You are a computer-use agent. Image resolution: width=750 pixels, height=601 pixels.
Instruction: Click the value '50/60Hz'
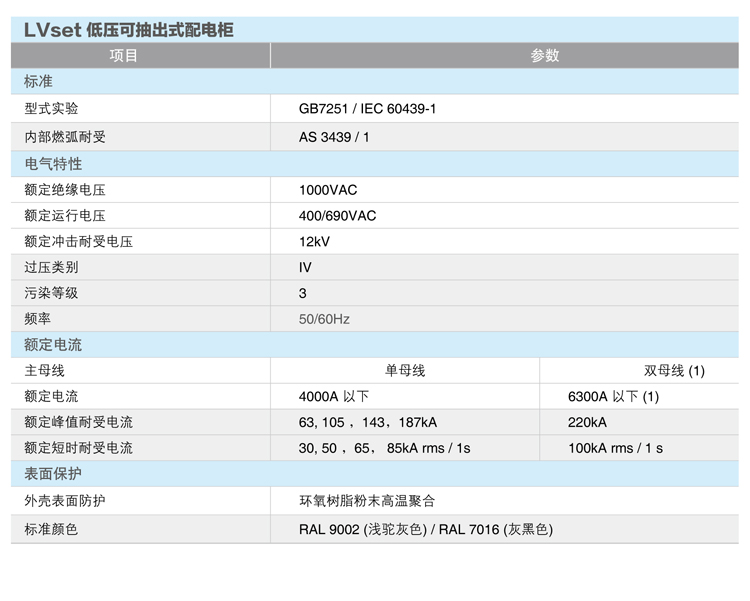coord(324,319)
